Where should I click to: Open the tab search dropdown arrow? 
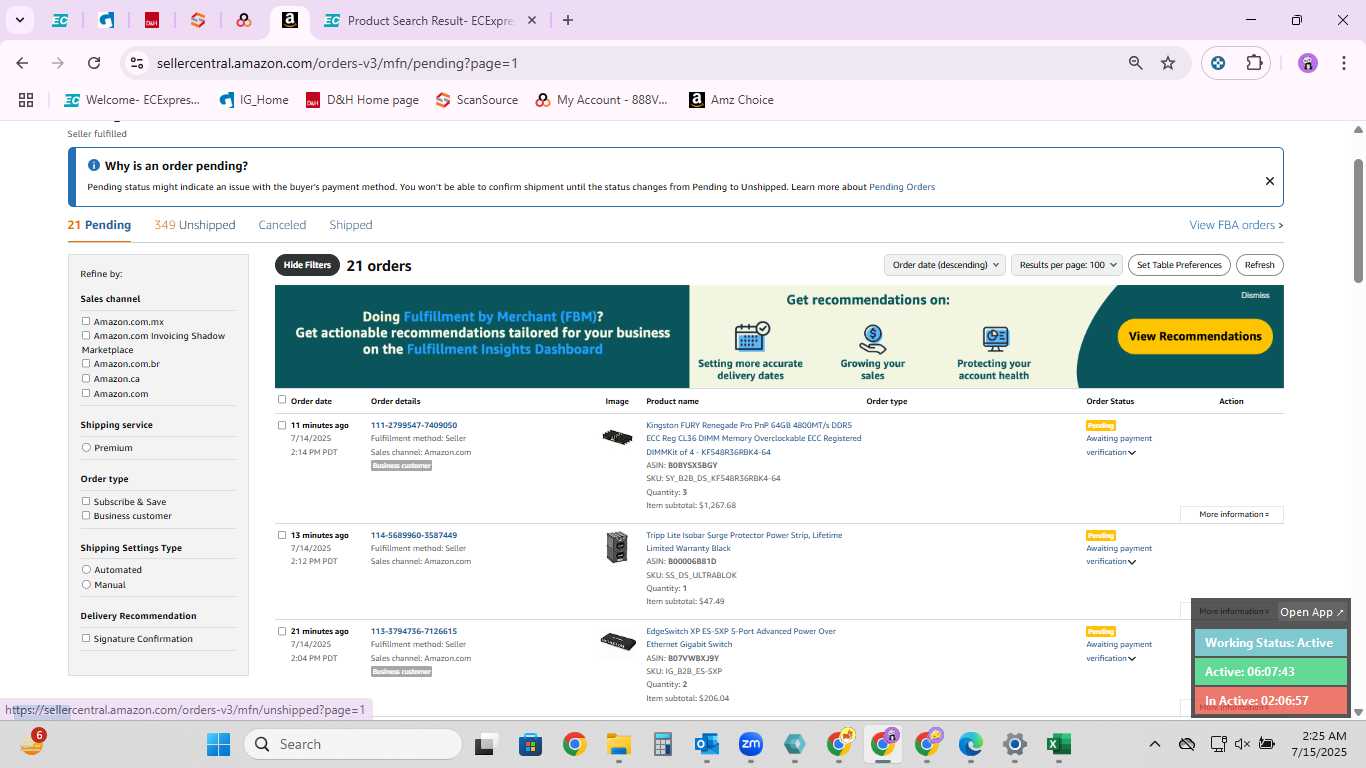tap(19, 20)
